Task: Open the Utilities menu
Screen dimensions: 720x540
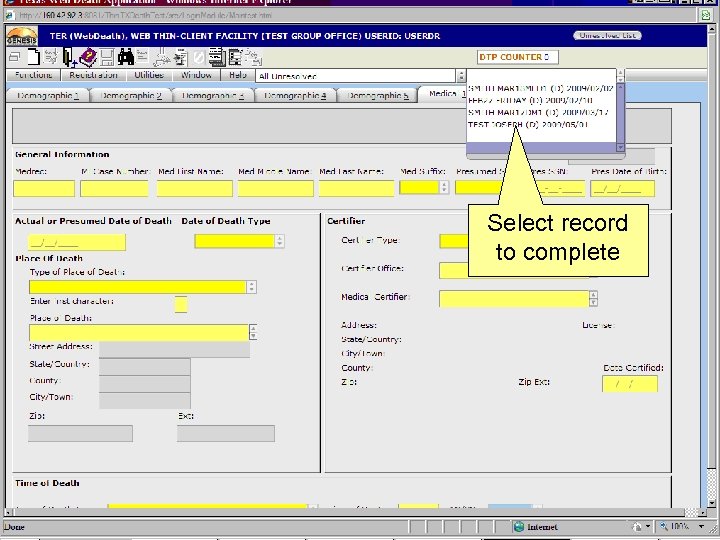Action: tap(149, 75)
